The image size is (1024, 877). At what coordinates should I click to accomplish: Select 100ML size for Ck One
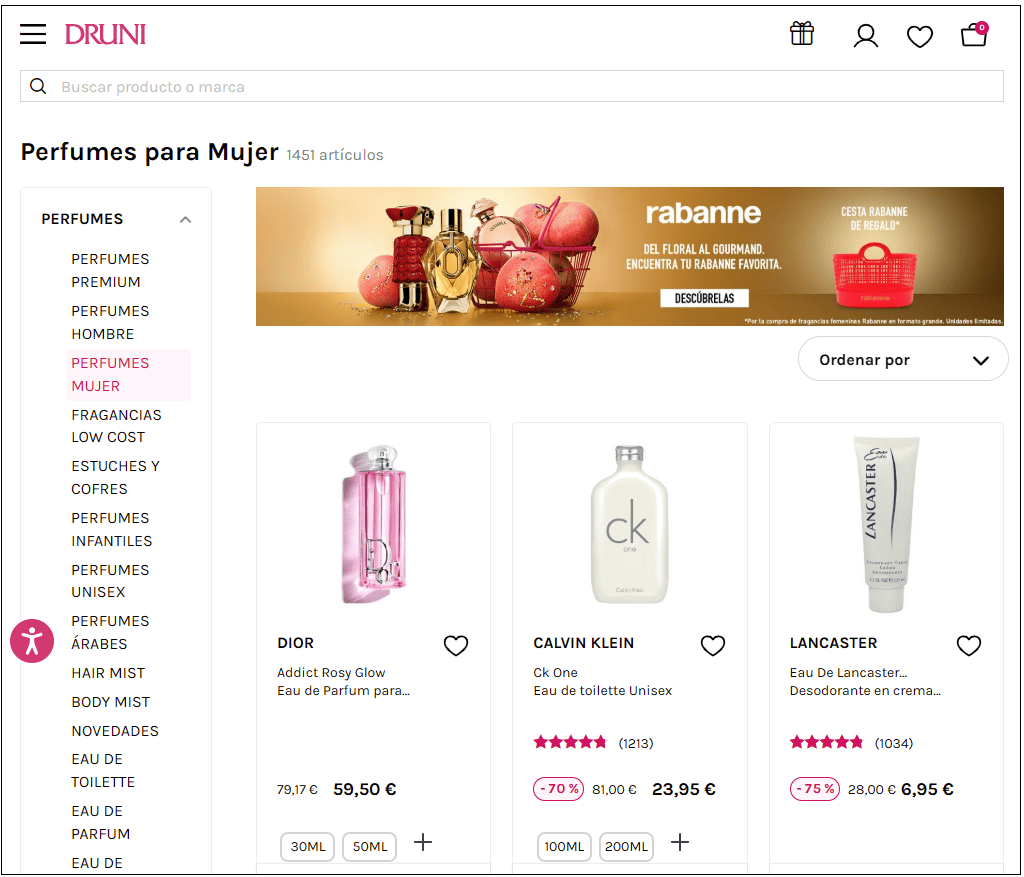(564, 846)
